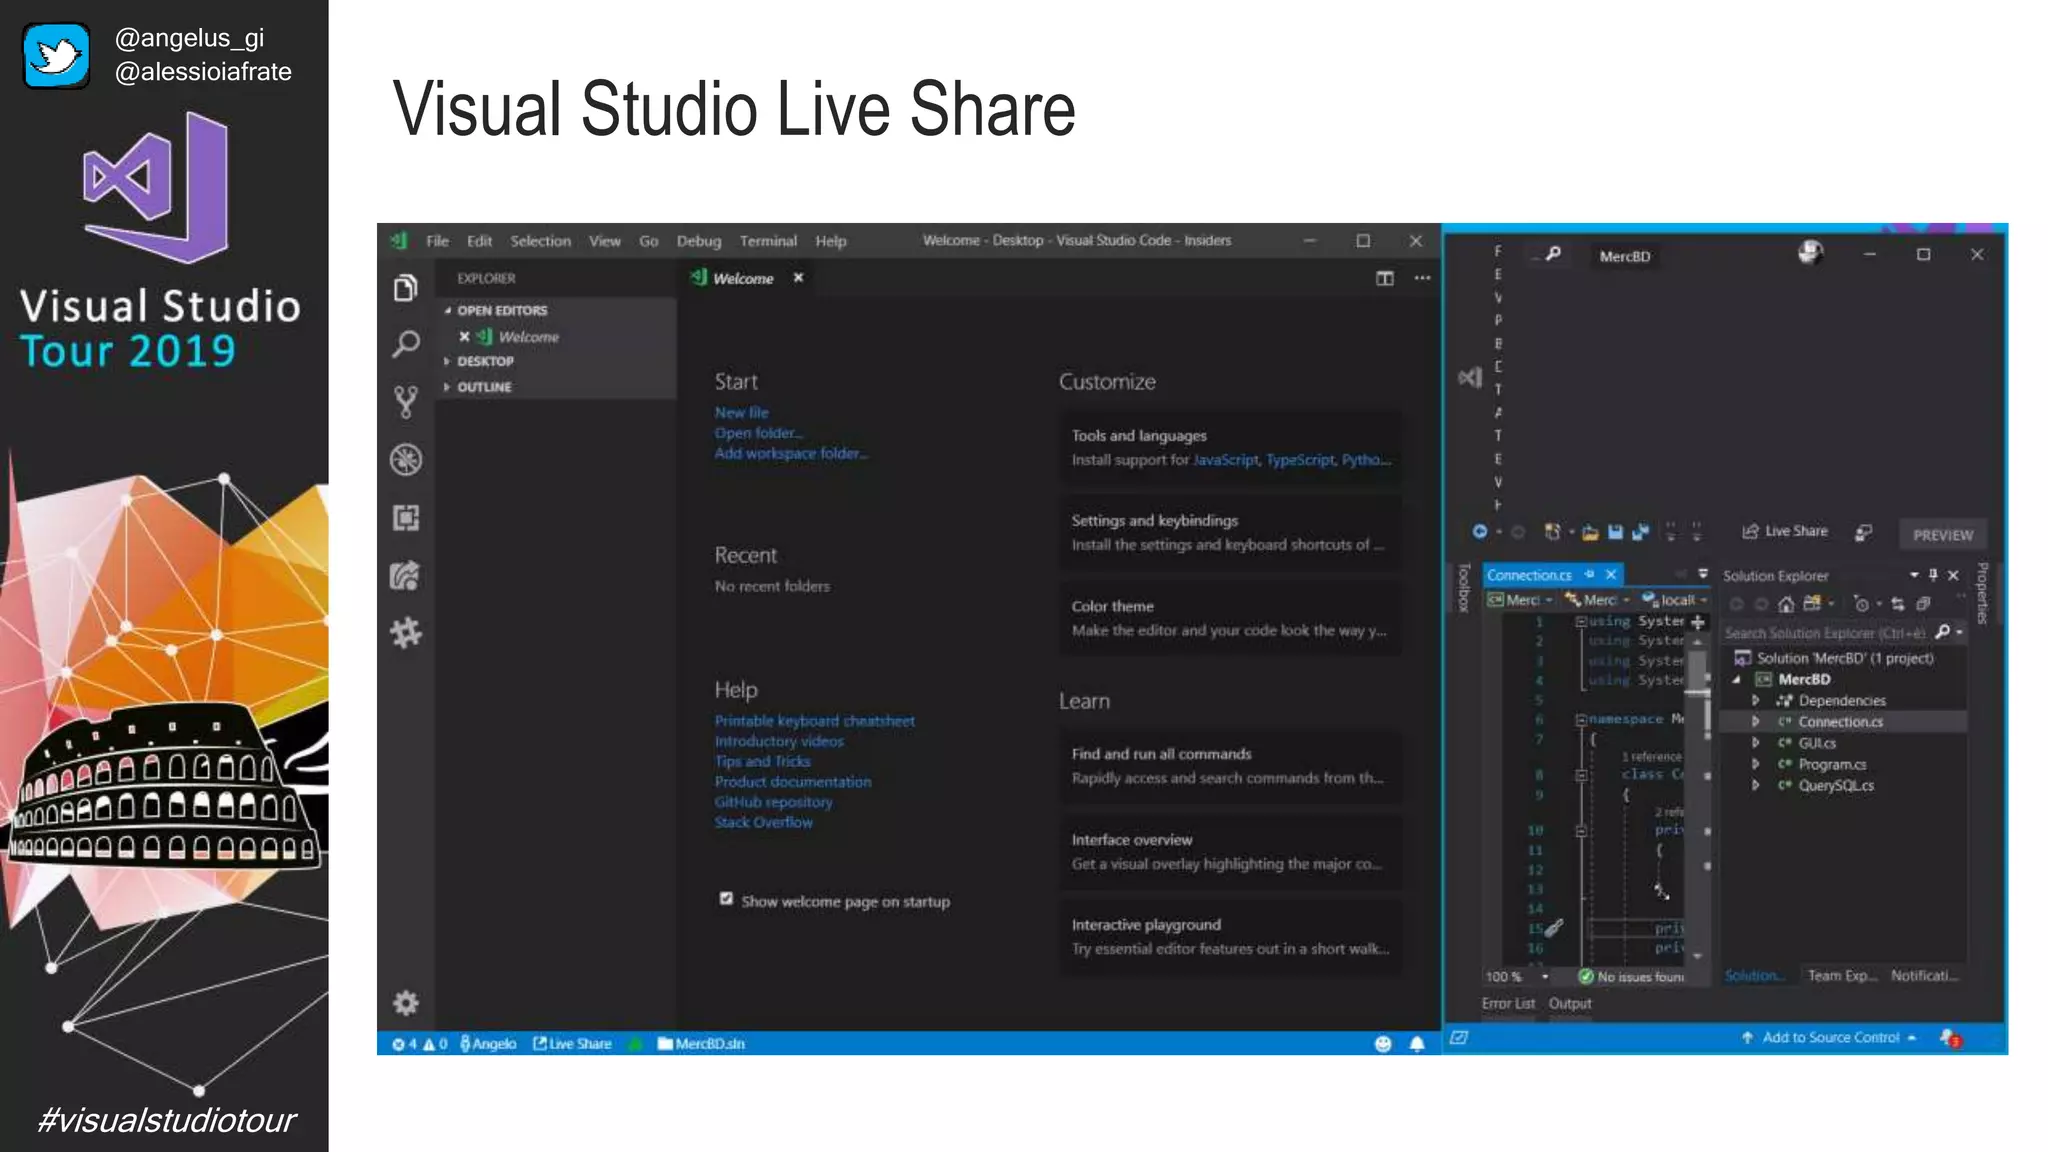Image resolution: width=2048 pixels, height=1152 pixels.
Task: Expand GUI.cs in Solution Explorer
Action: (1755, 743)
